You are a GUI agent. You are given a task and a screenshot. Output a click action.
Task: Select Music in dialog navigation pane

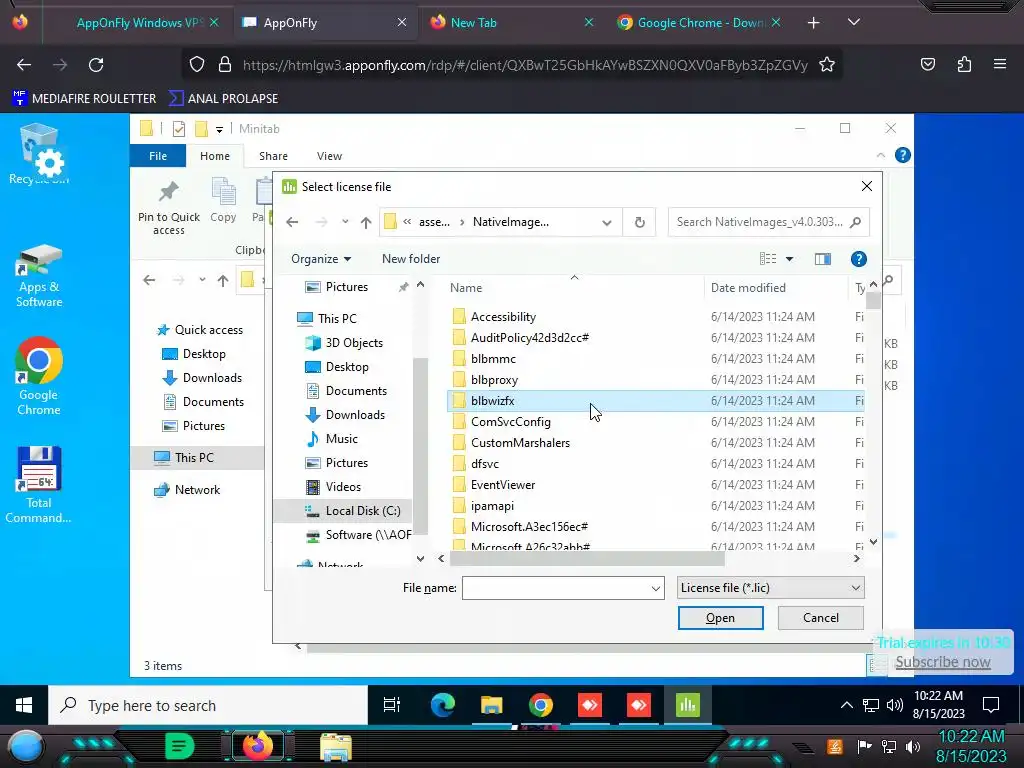click(341, 439)
